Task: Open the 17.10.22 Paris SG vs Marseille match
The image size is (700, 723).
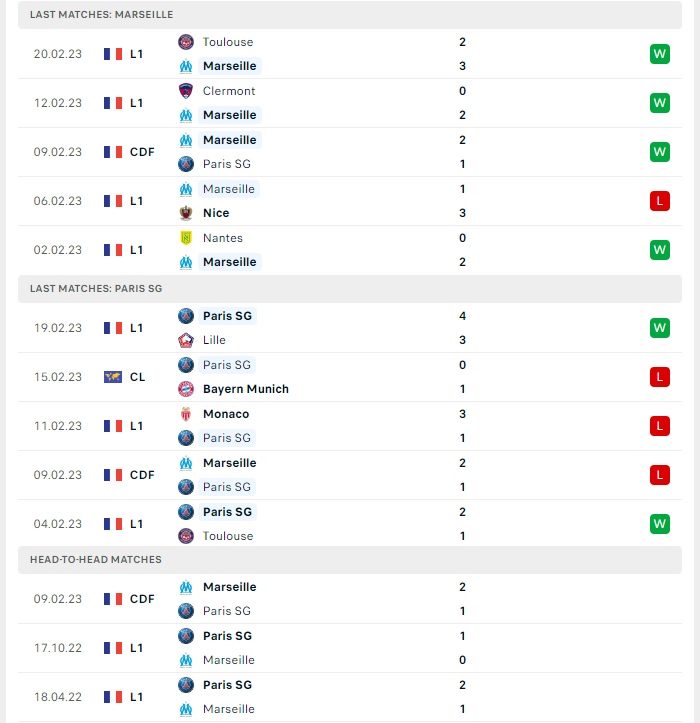Action: pyautogui.click(x=350, y=648)
